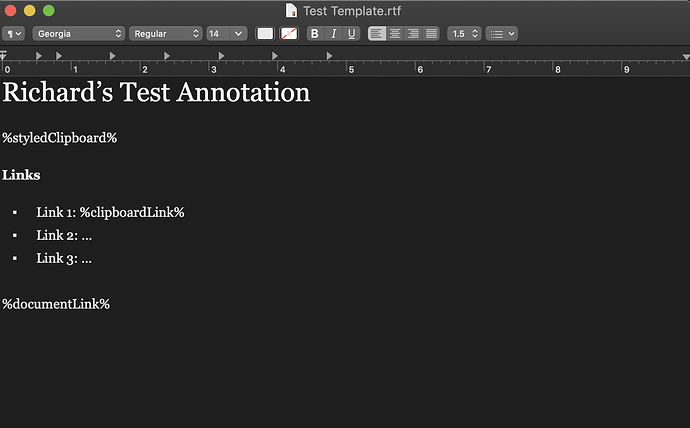Toggle bold formatting
Viewport: 690px width, 428px height.
pyautogui.click(x=315, y=33)
